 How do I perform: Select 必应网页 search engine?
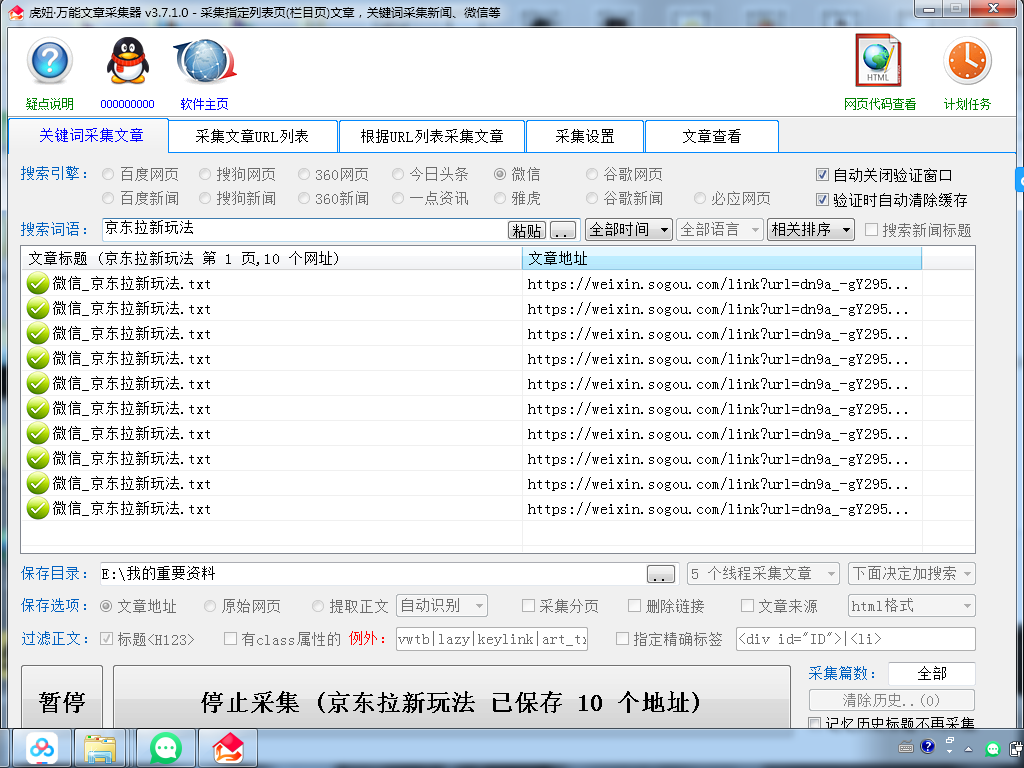click(x=700, y=199)
